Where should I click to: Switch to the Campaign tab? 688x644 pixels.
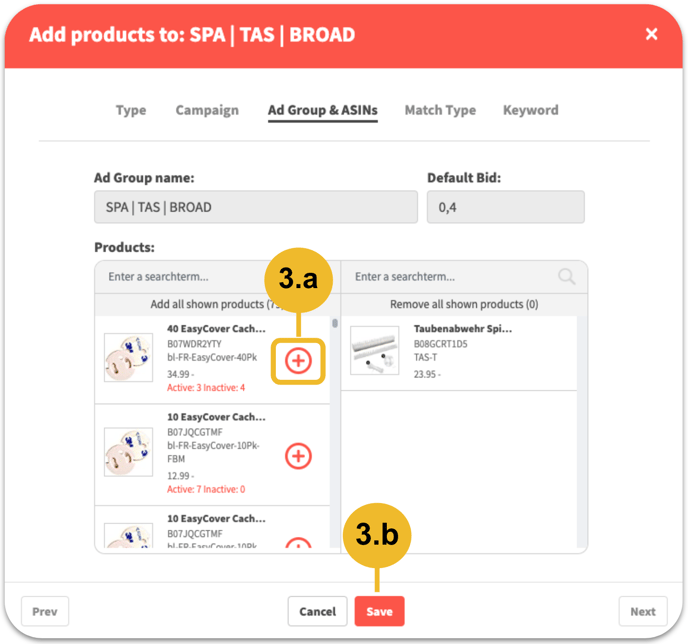[x=207, y=110]
